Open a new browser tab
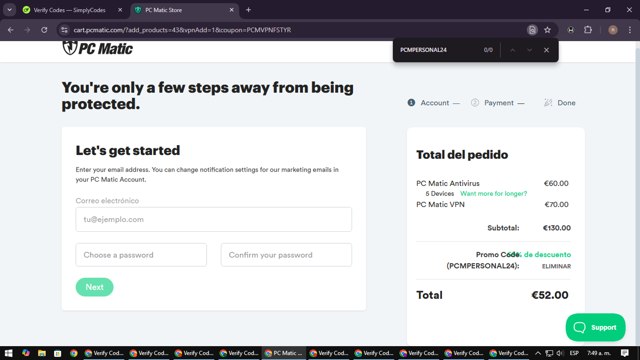This screenshot has height=360, width=640. tap(248, 10)
